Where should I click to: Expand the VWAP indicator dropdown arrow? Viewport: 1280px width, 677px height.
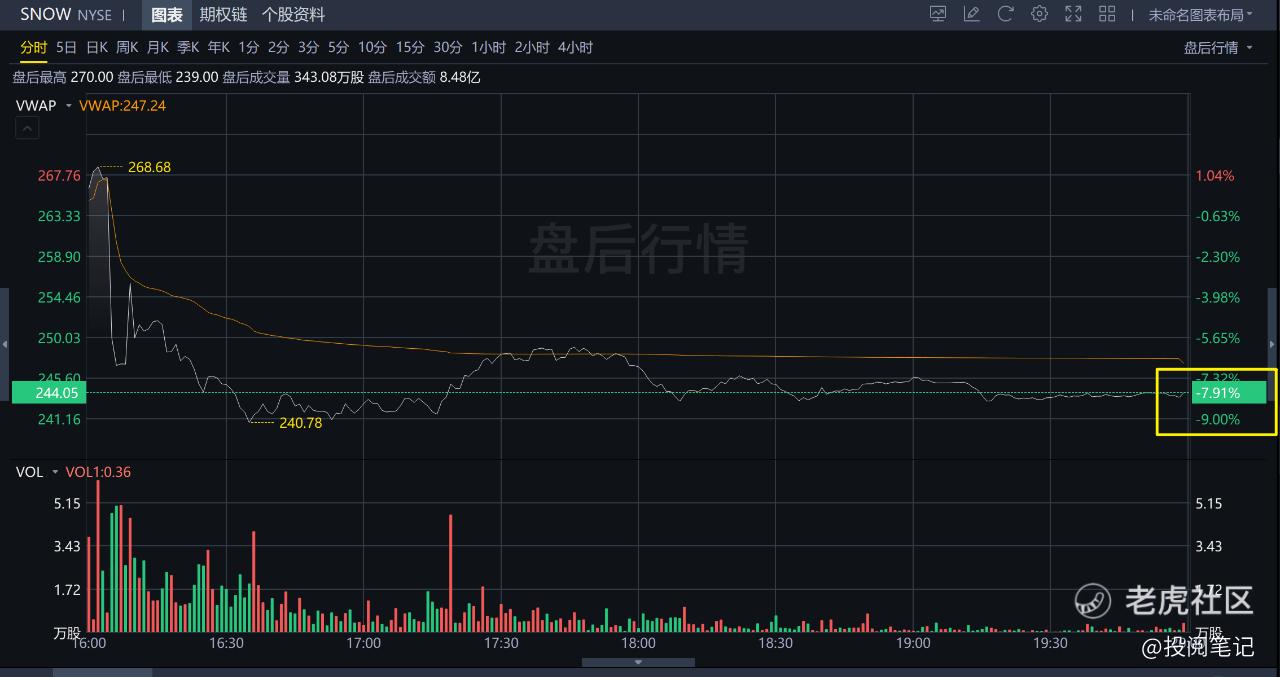pyautogui.click(x=68, y=106)
